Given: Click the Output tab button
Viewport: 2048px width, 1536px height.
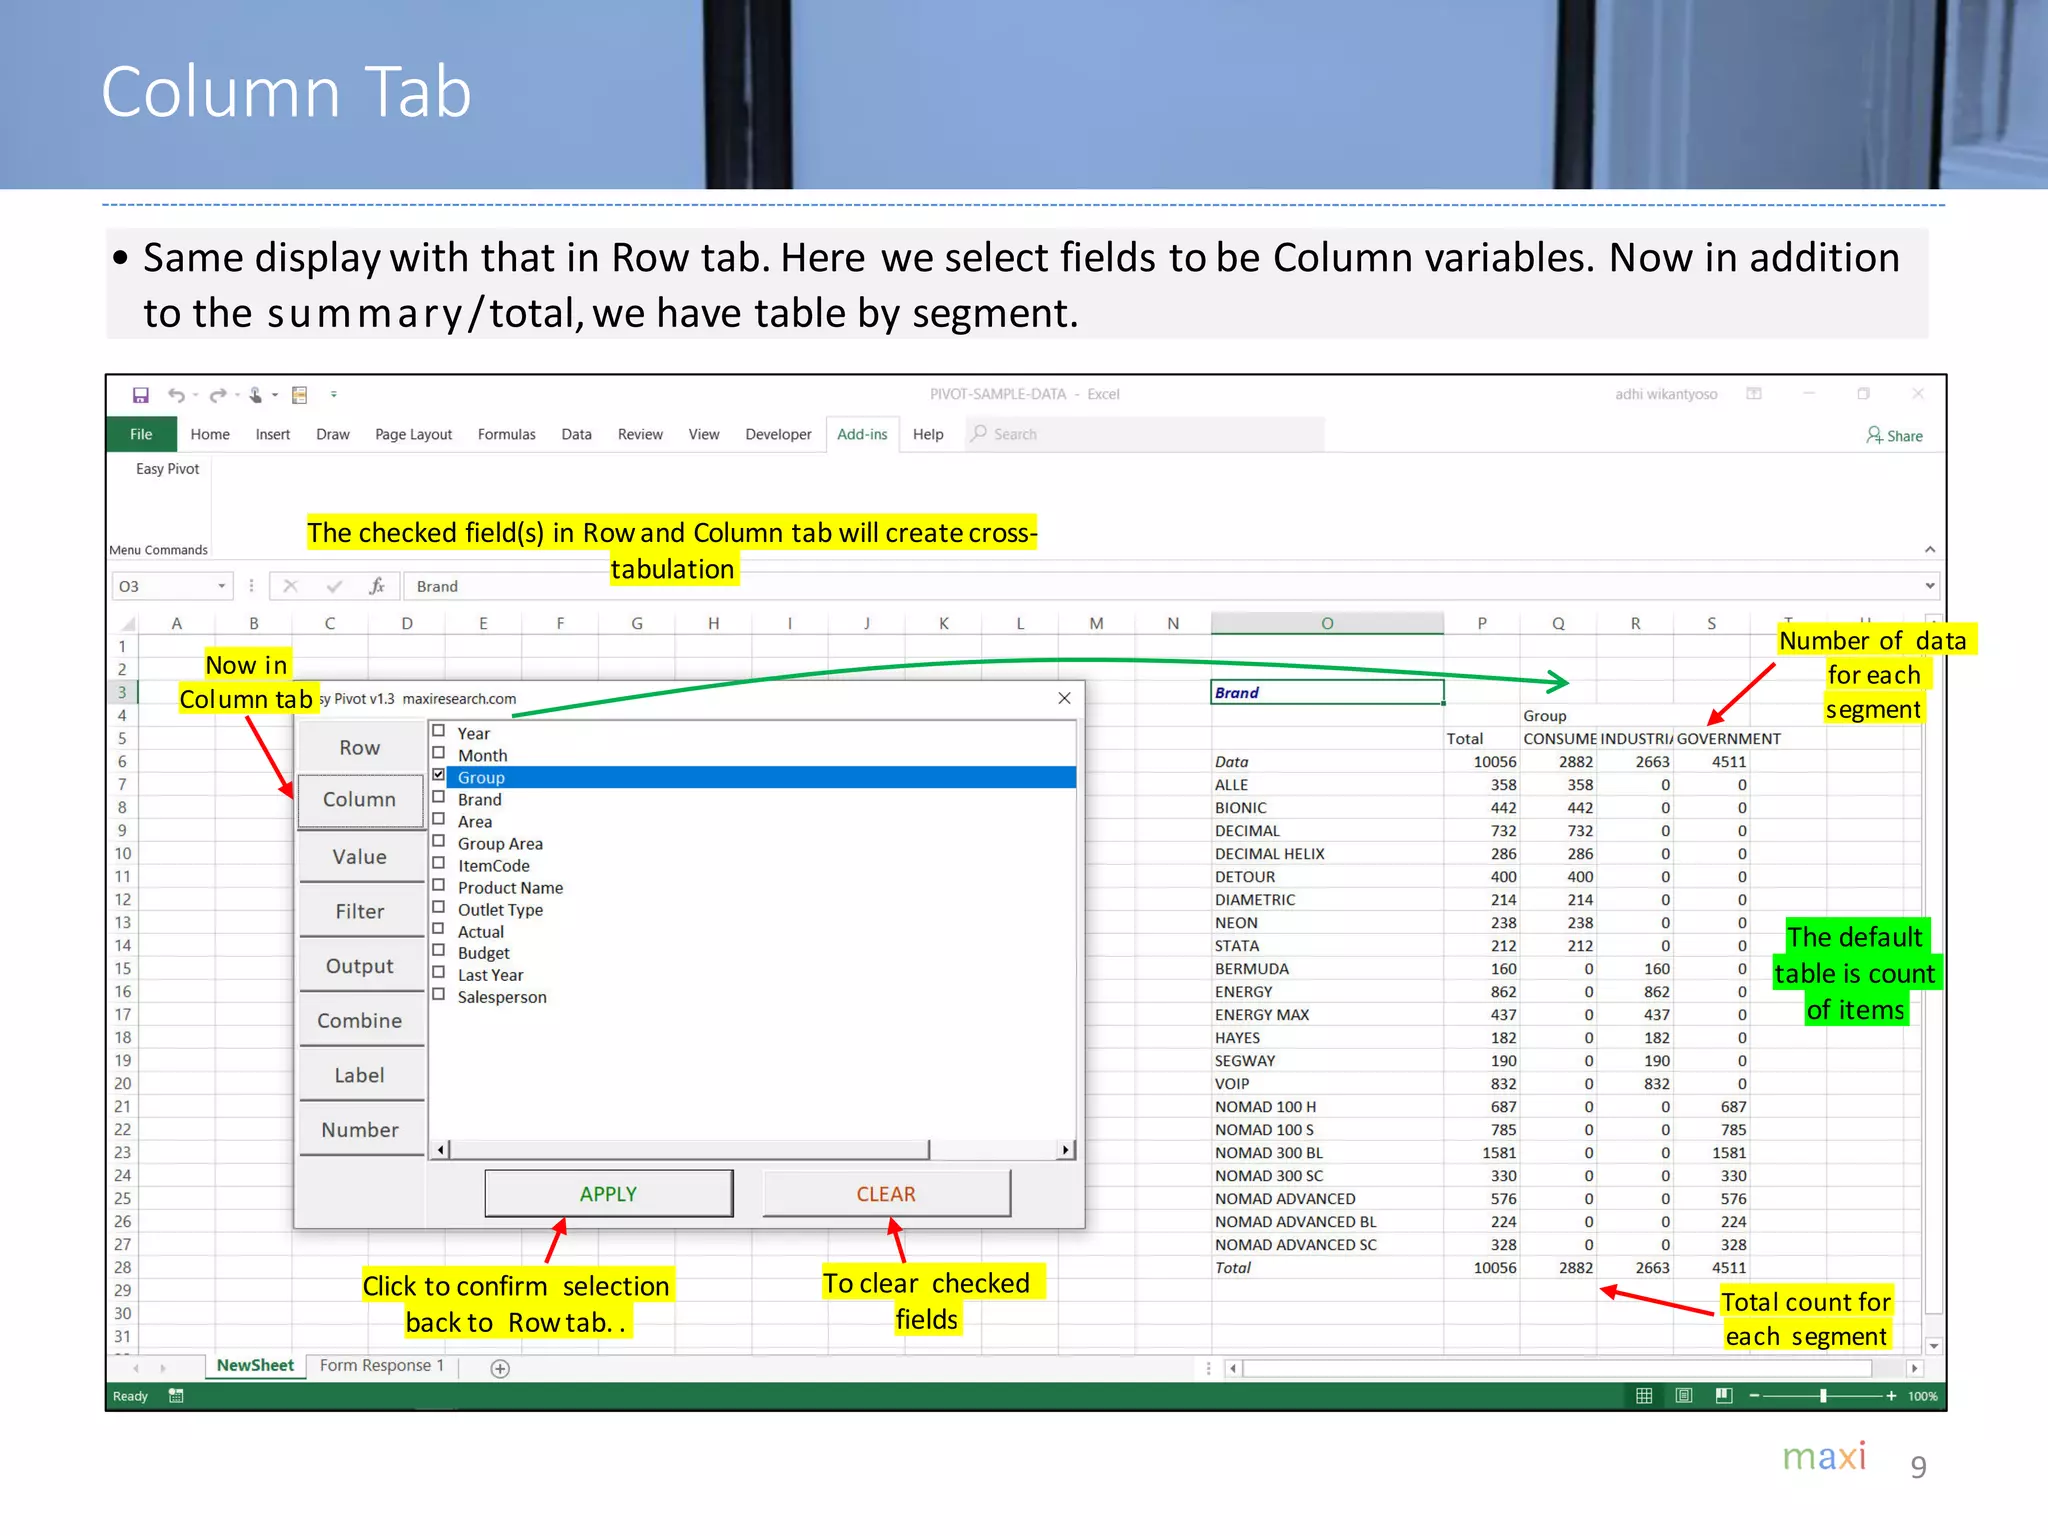Looking at the screenshot, I should [x=360, y=967].
